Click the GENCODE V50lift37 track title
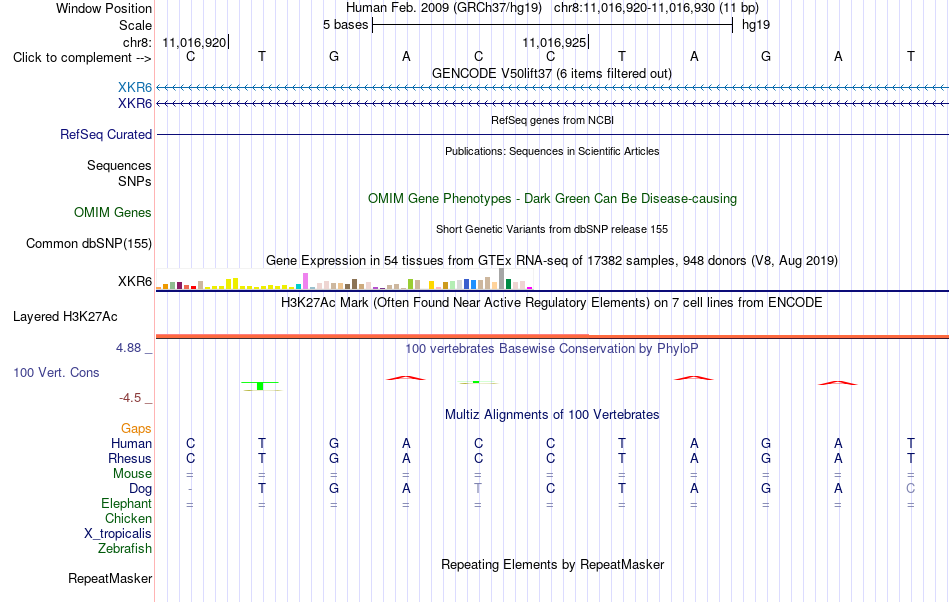This screenshot has width=950, height=602. [551, 74]
